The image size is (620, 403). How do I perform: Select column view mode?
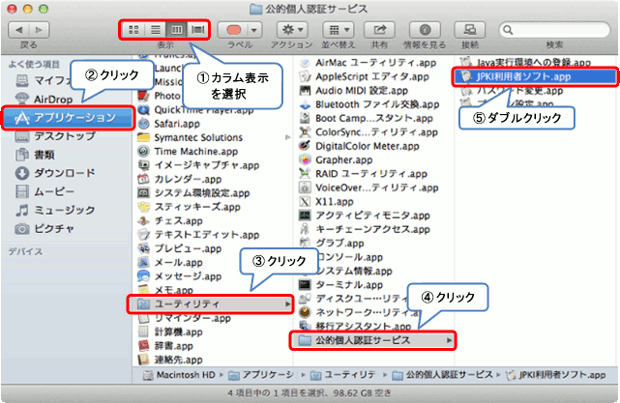tap(177, 30)
